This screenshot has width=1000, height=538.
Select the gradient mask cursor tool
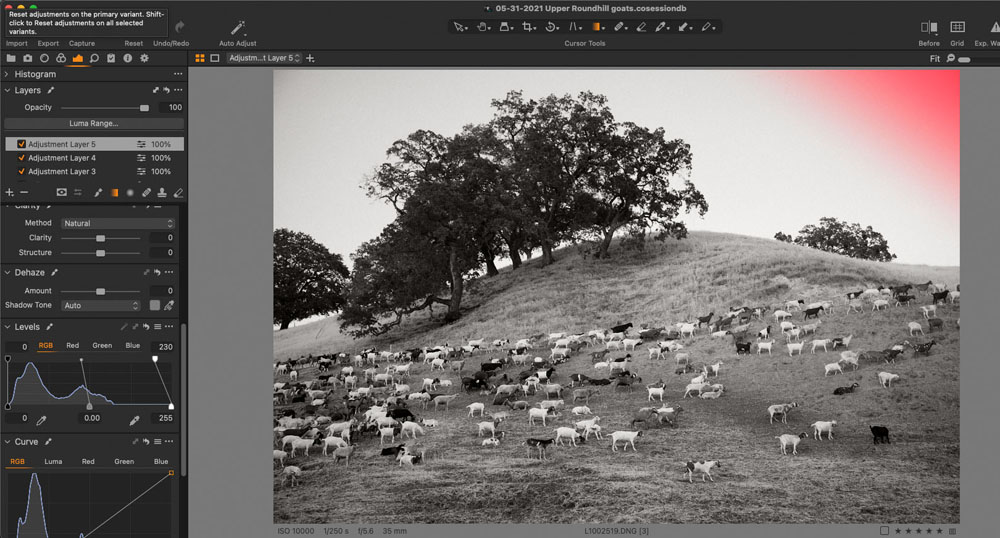click(597, 27)
